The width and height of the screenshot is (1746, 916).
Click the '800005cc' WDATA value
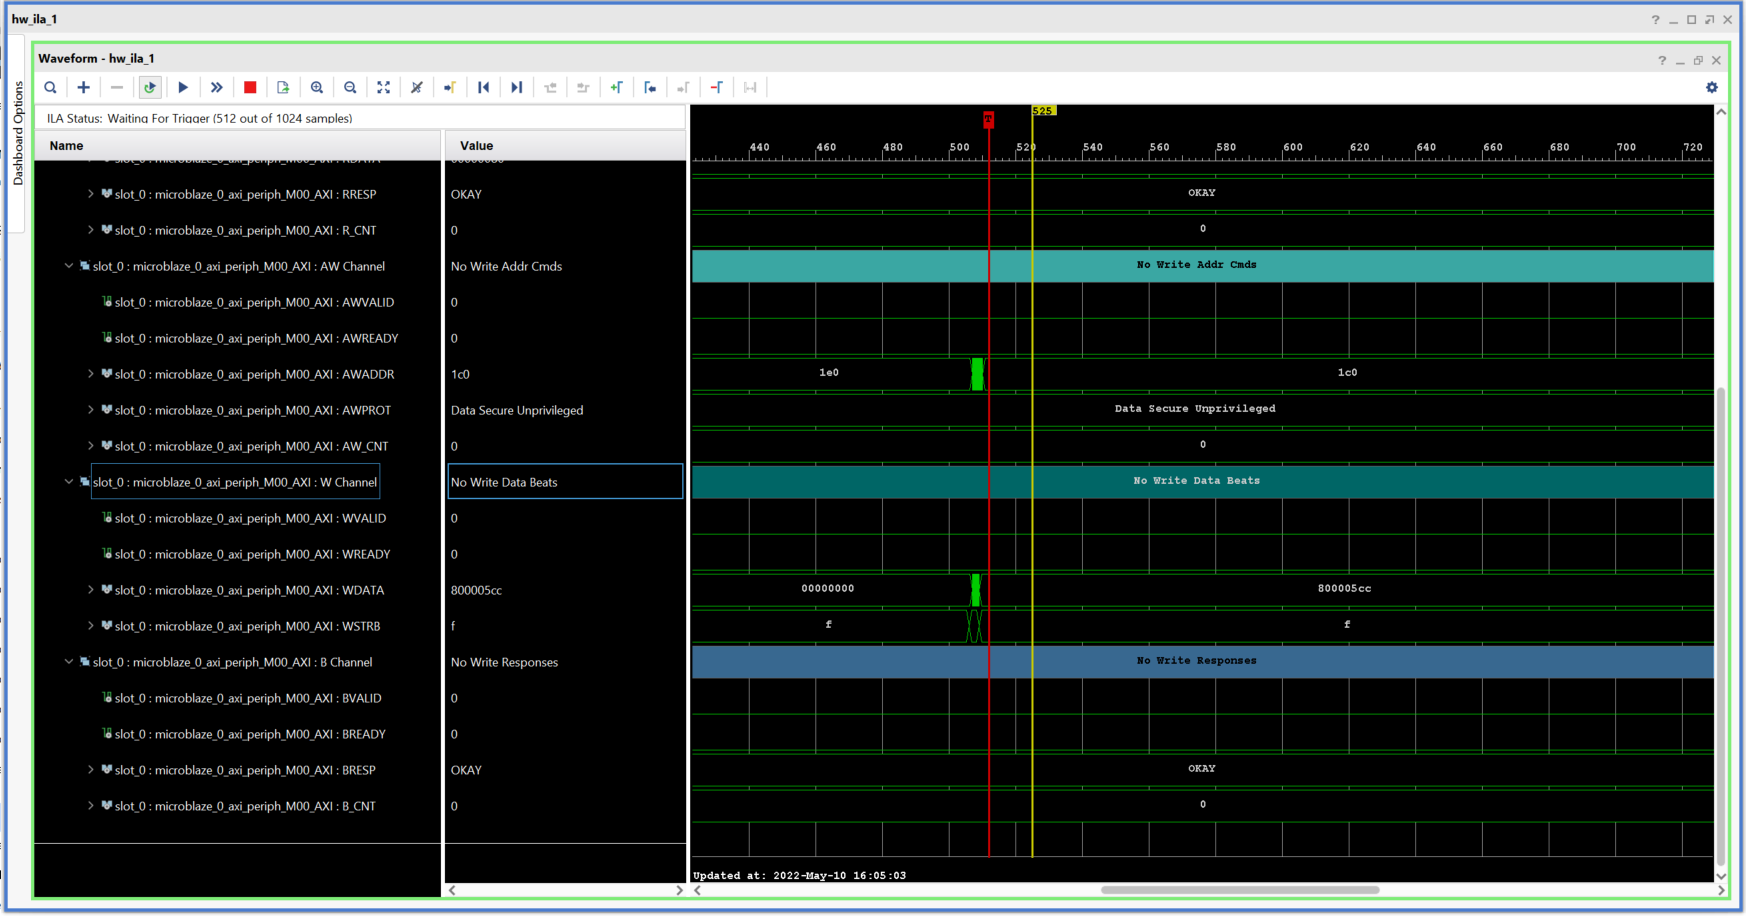(476, 590)
